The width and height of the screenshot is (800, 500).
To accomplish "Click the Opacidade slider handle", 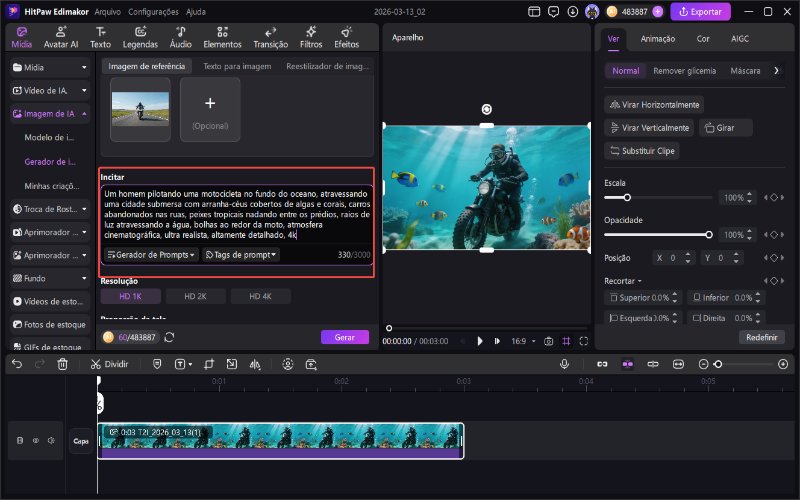I will pos(709,235).
